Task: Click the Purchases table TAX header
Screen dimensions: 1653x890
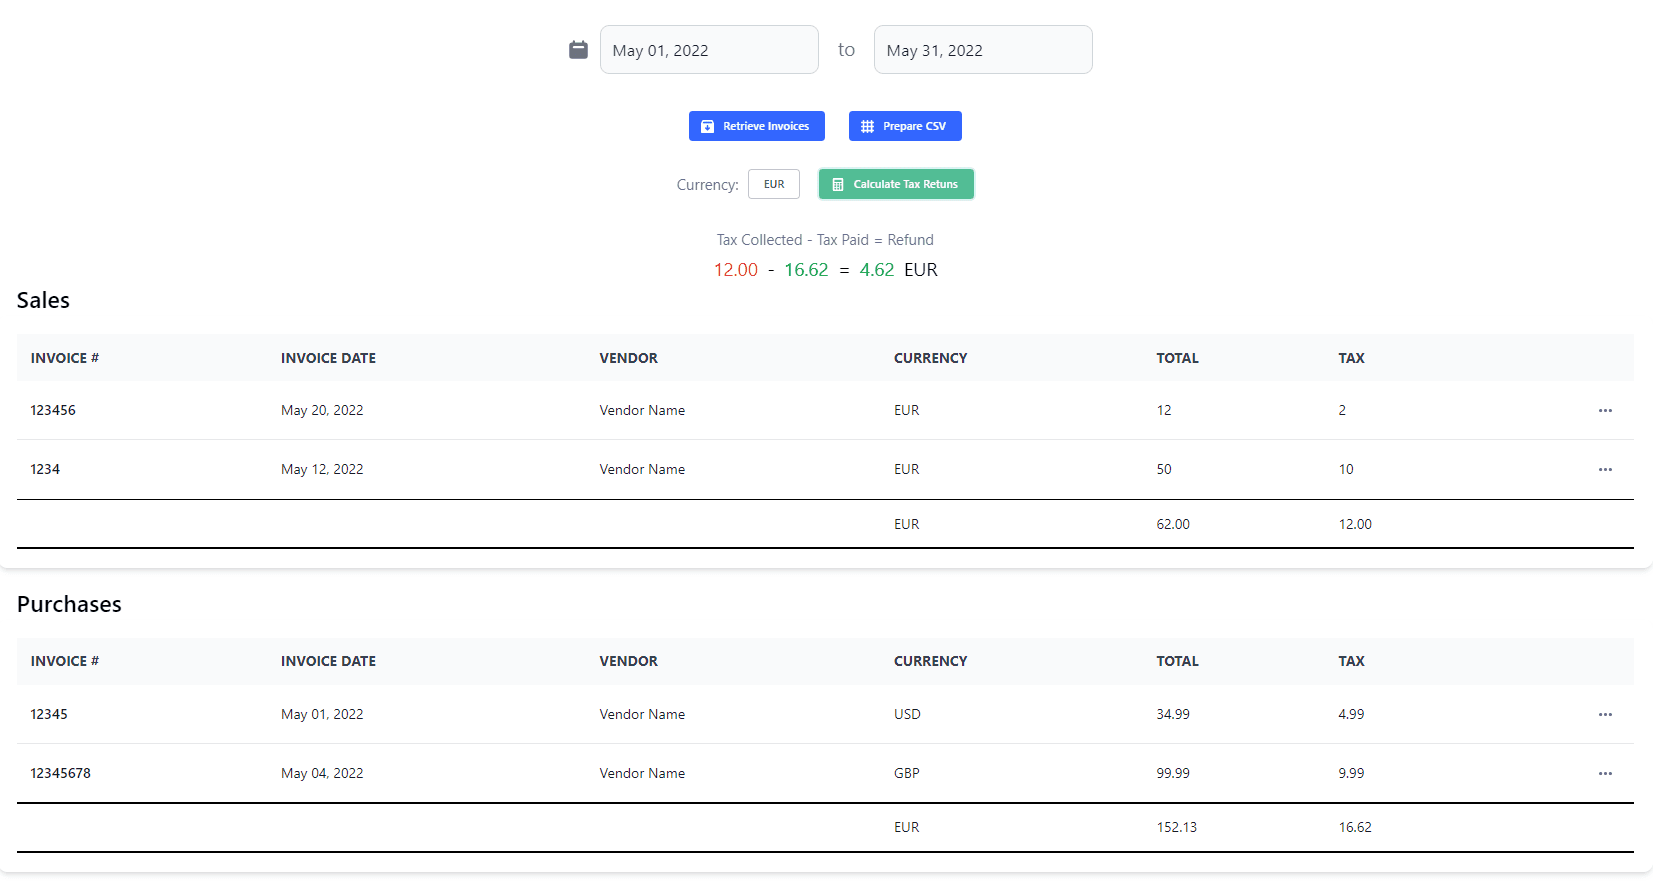Action: coord(1351,661)
